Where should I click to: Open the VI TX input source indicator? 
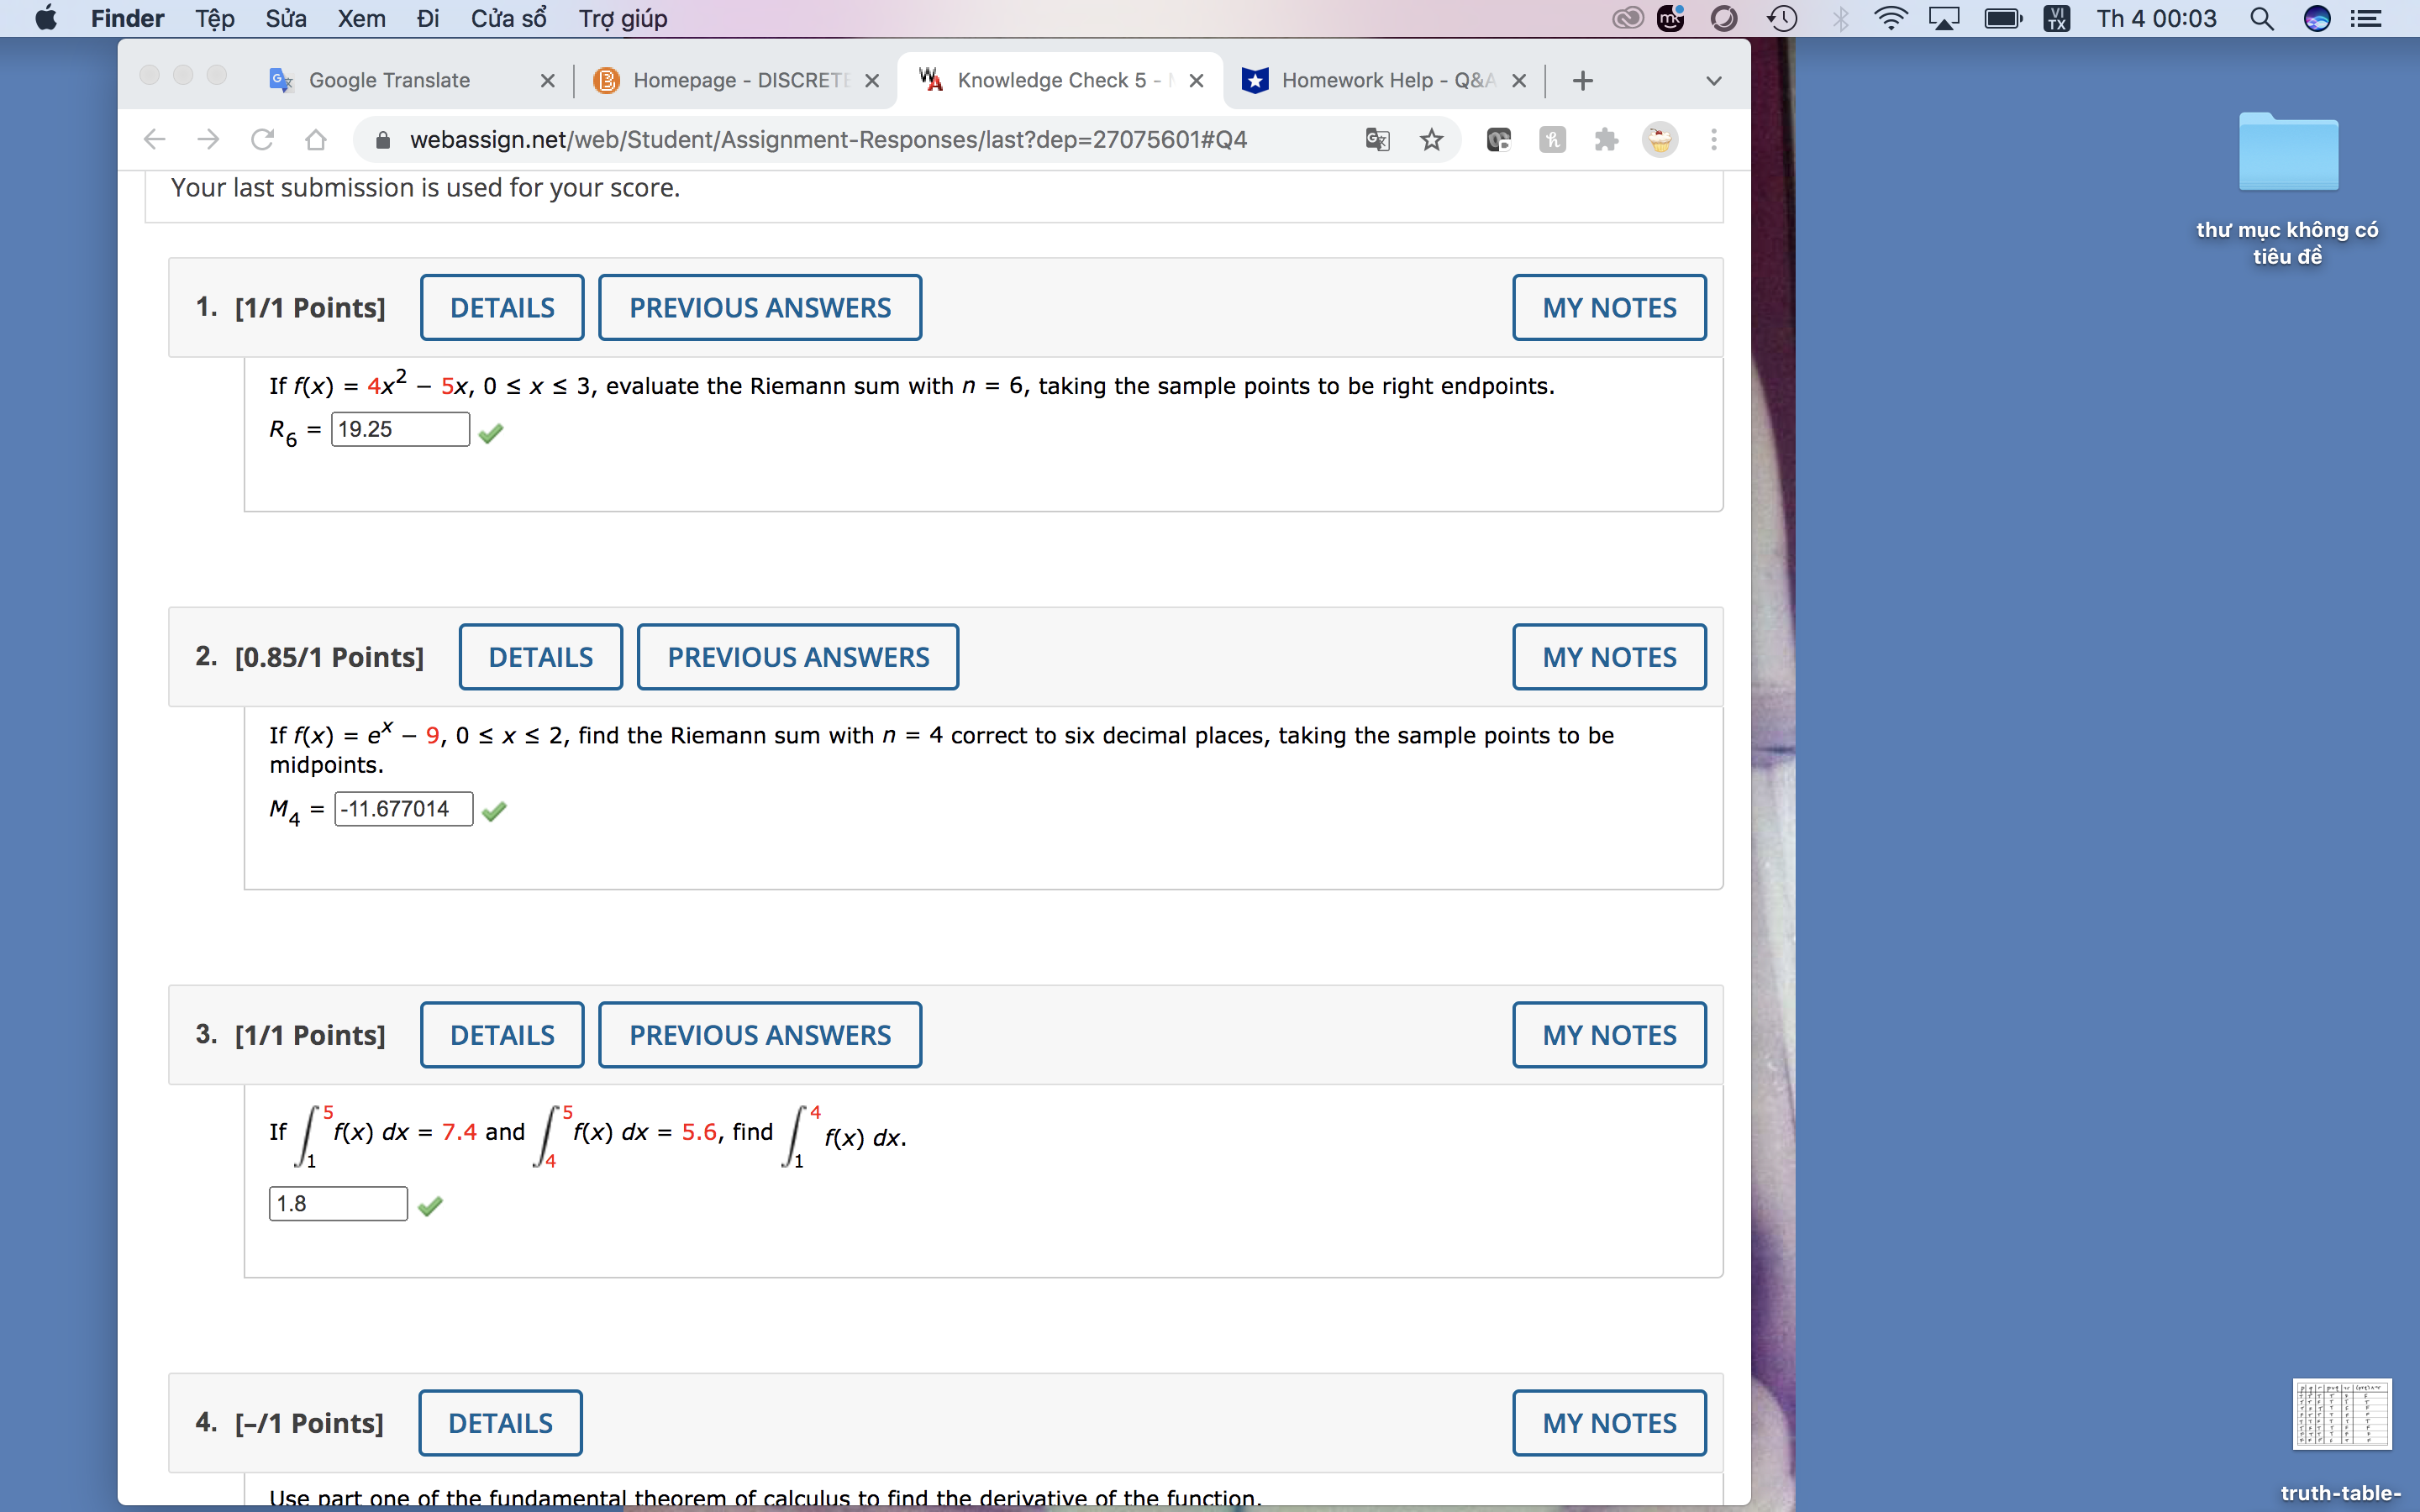point(2056,18)
